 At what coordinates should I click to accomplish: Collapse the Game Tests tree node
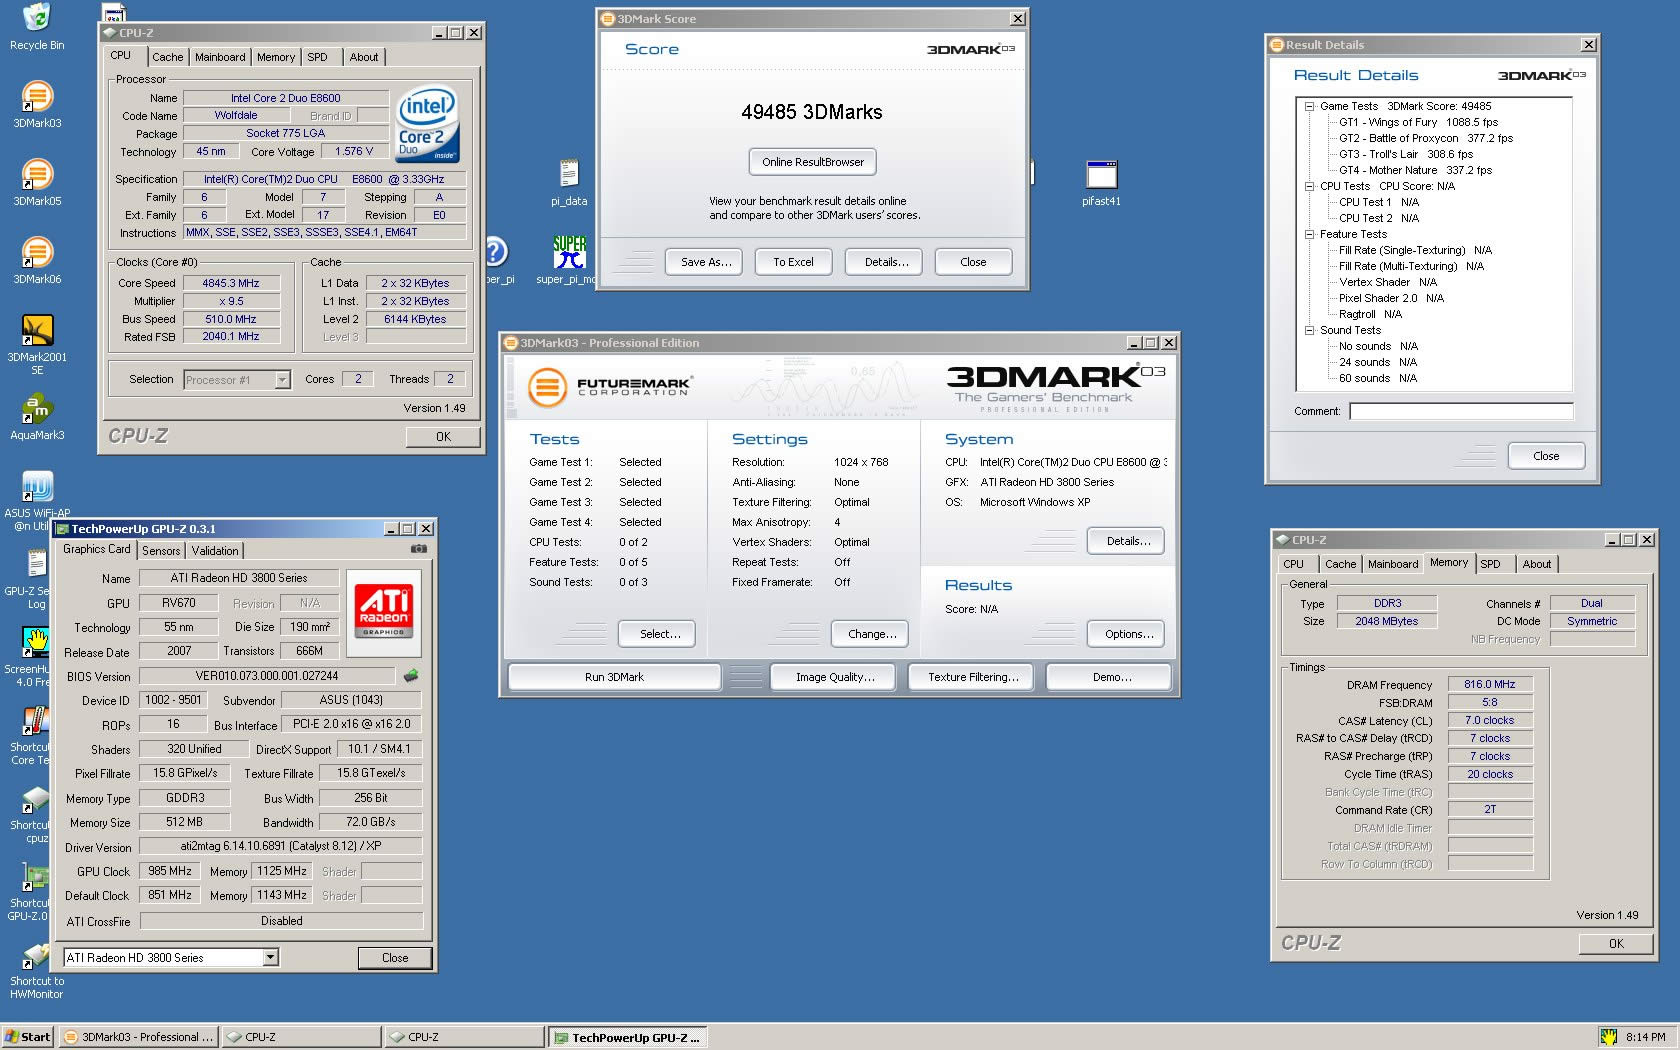1309,106
